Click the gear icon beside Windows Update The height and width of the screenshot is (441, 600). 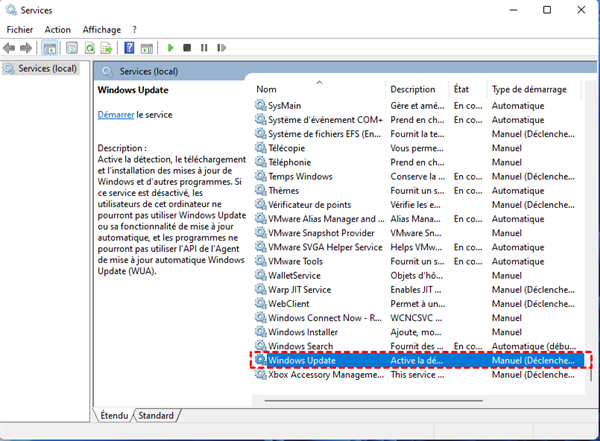pos(261,360)
